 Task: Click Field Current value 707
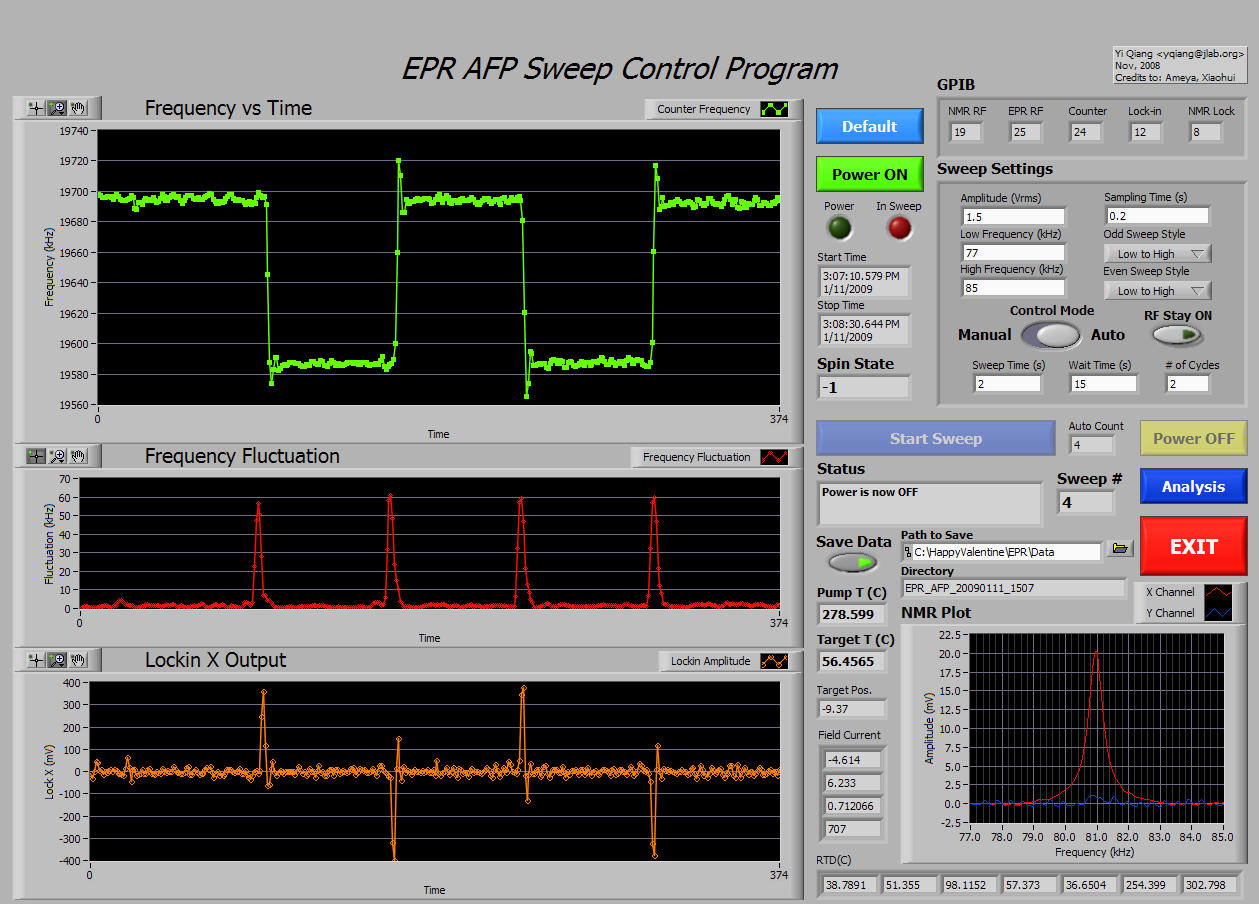[x=853, y=829]
